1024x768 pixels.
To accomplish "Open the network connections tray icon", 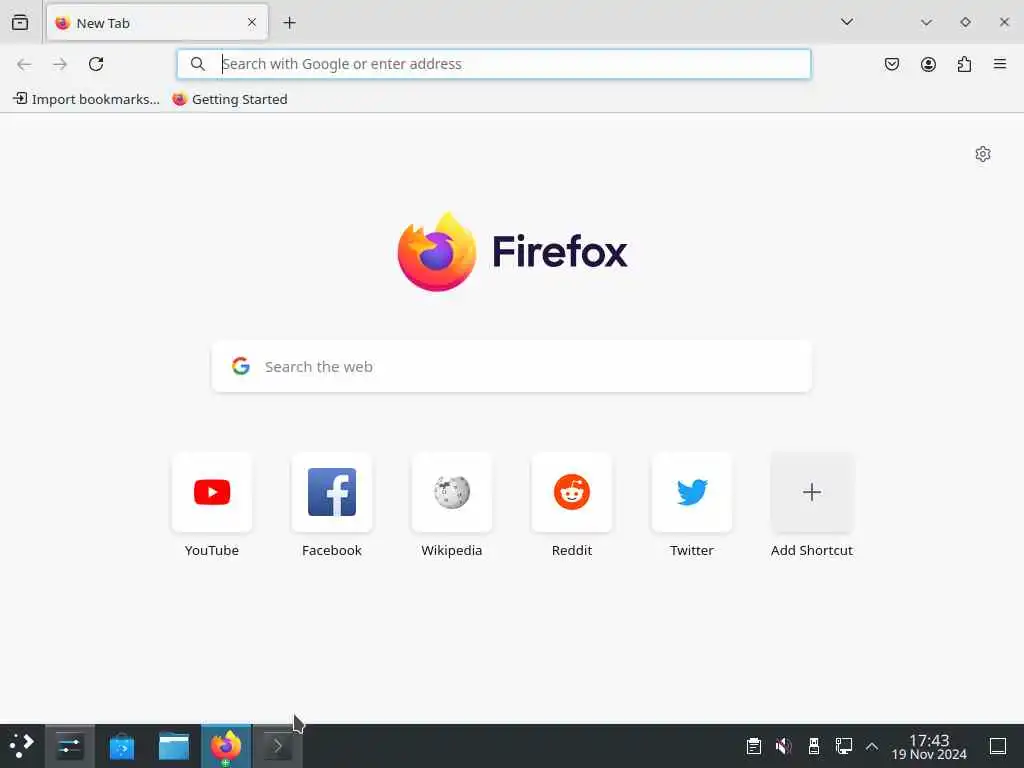I will click(844, 746).
